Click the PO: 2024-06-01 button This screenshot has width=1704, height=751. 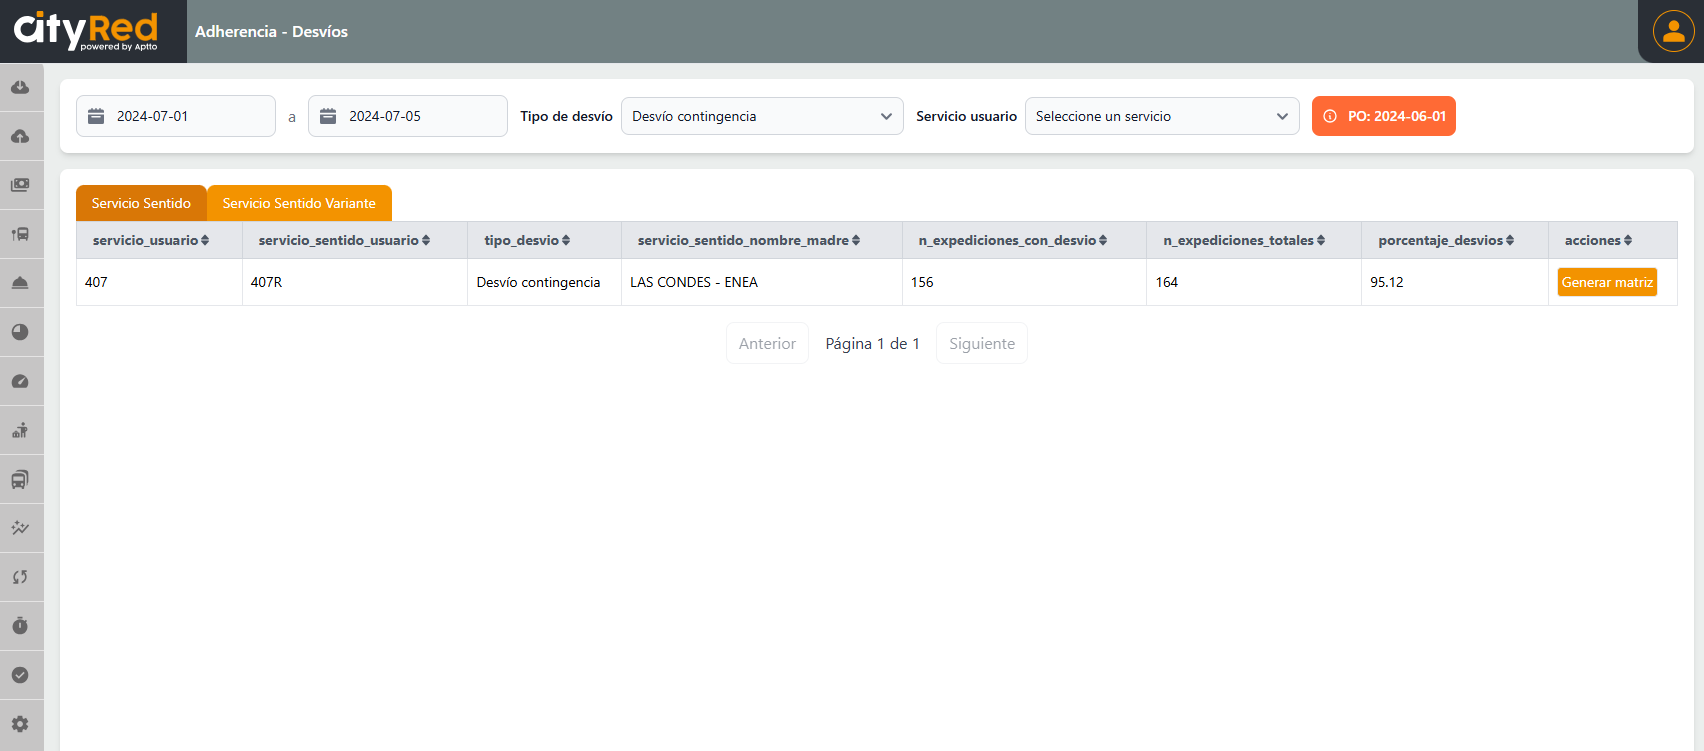tap(1383, 116)
